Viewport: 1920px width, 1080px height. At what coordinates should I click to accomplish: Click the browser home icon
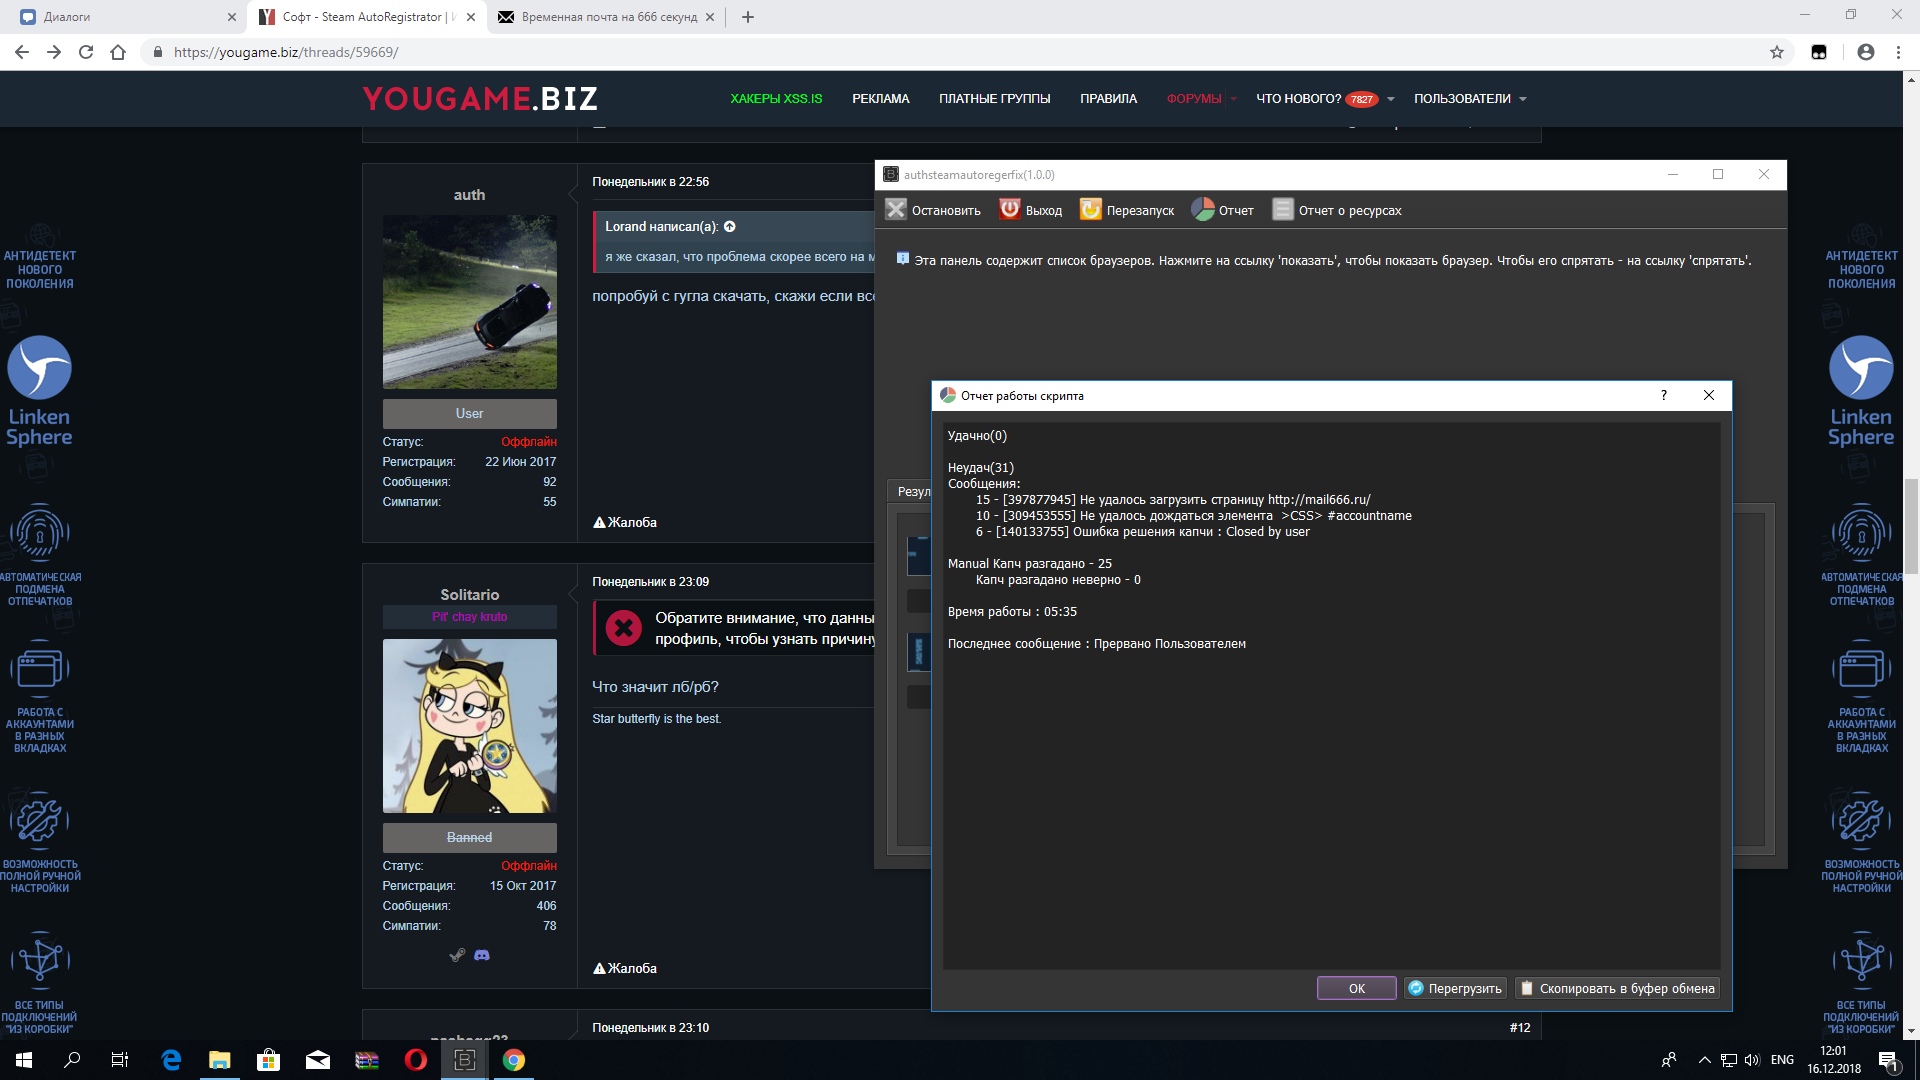pos(118,52)
